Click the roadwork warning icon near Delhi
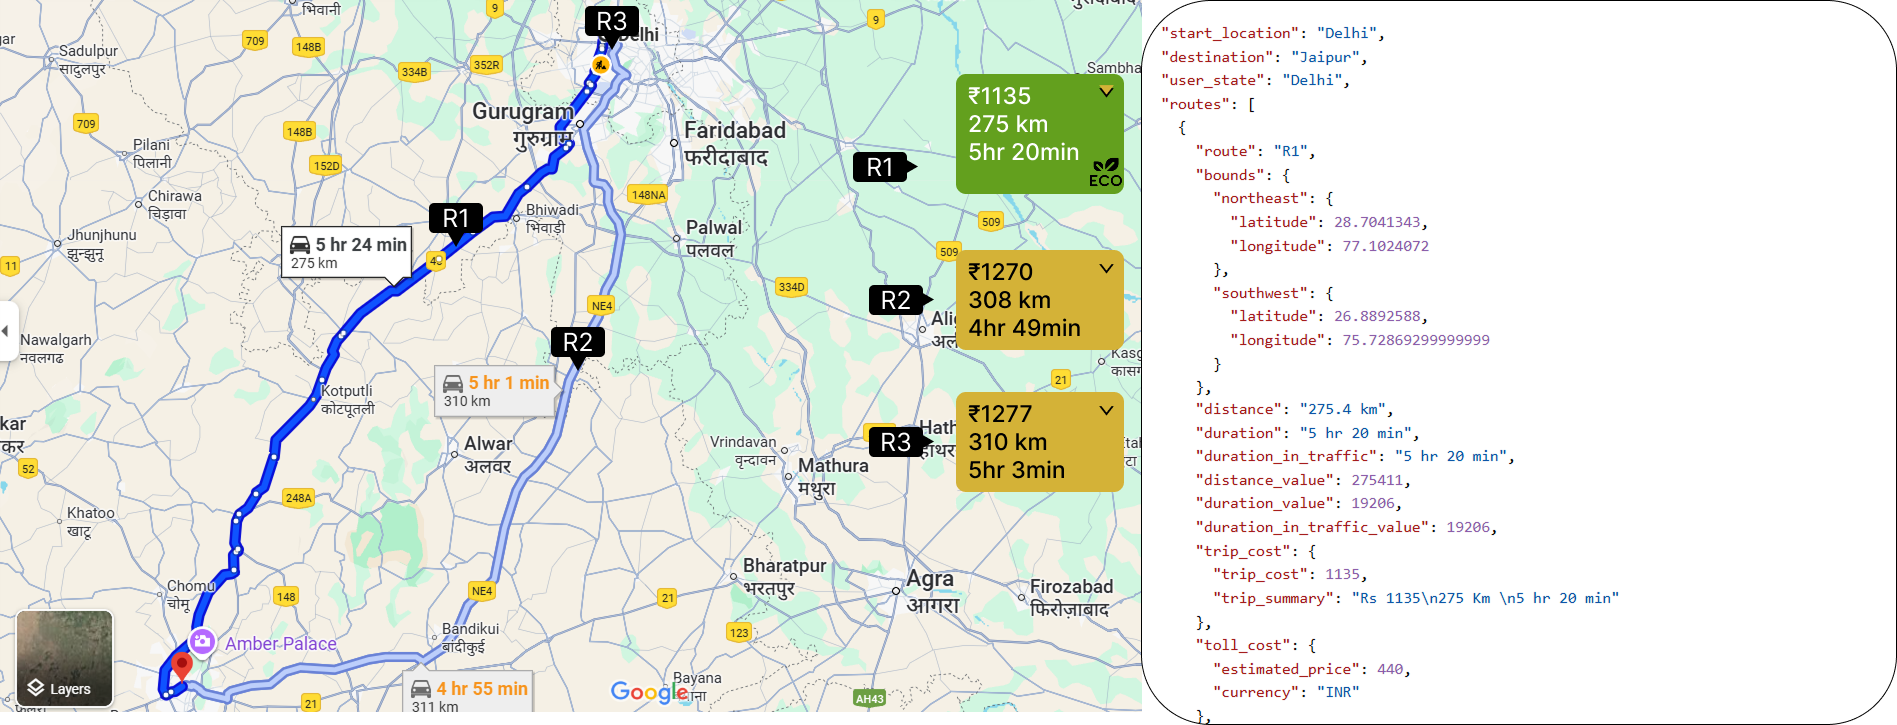This screenshot has height=725, width=1897. [600, 65]
